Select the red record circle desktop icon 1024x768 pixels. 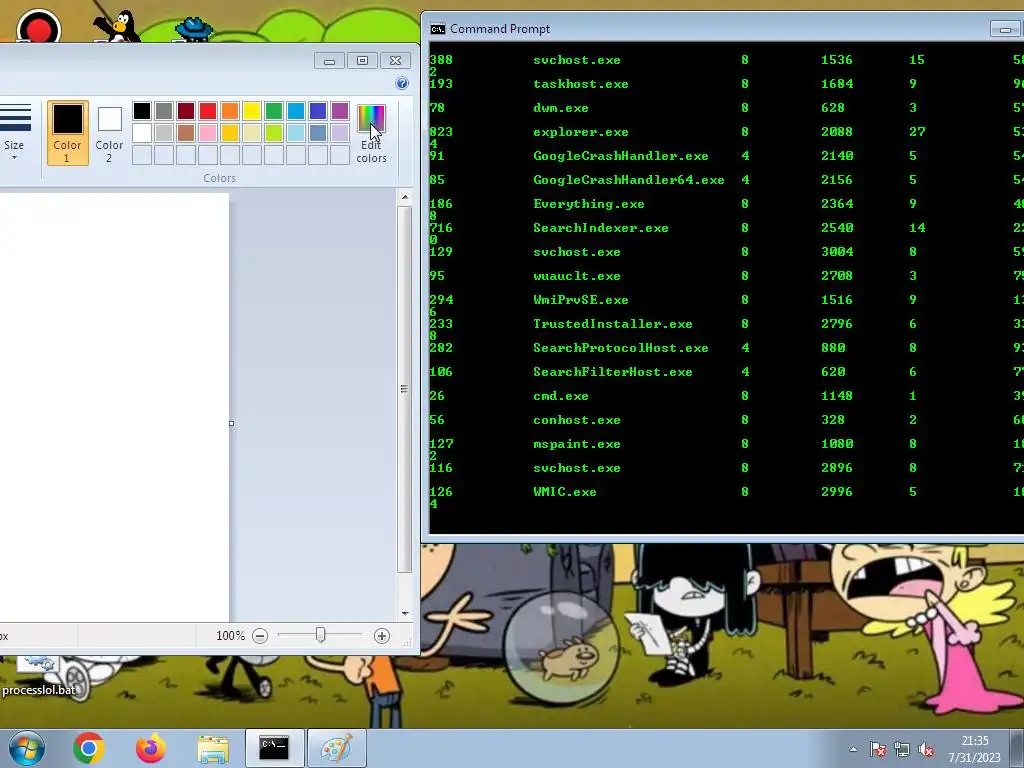tap(39, 27)
